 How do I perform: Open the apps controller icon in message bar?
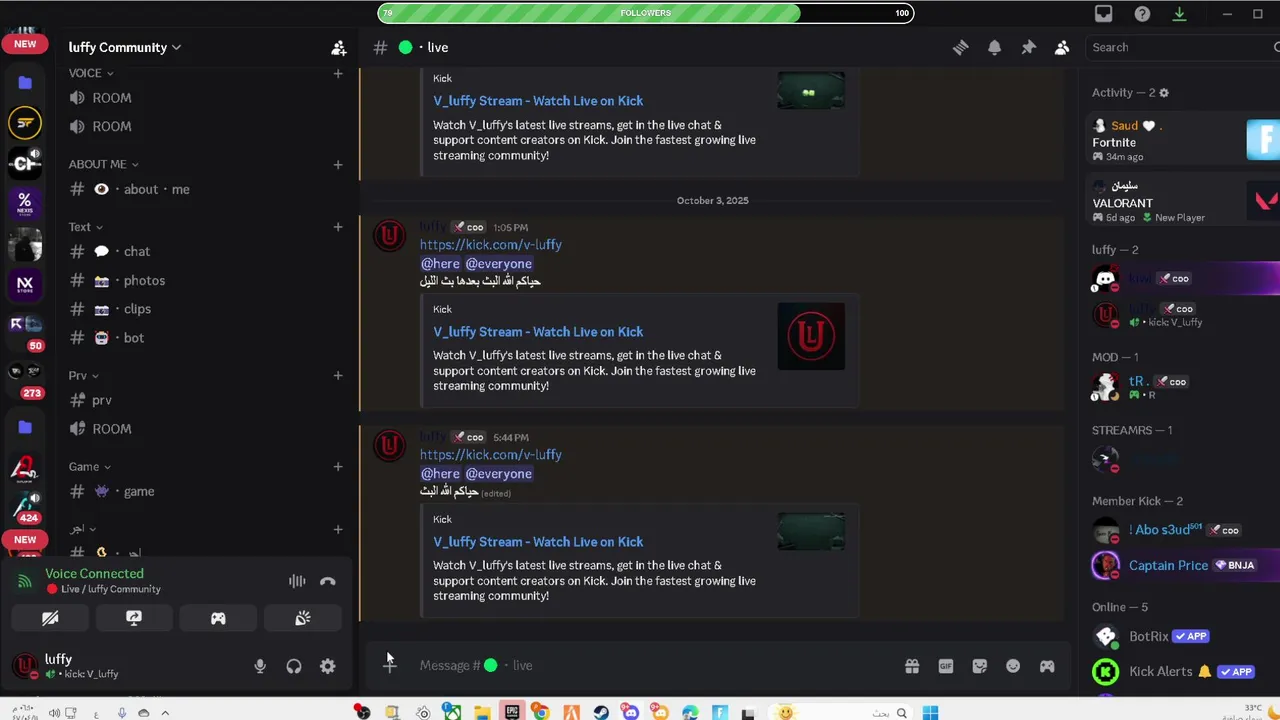tap(1047, 666)
